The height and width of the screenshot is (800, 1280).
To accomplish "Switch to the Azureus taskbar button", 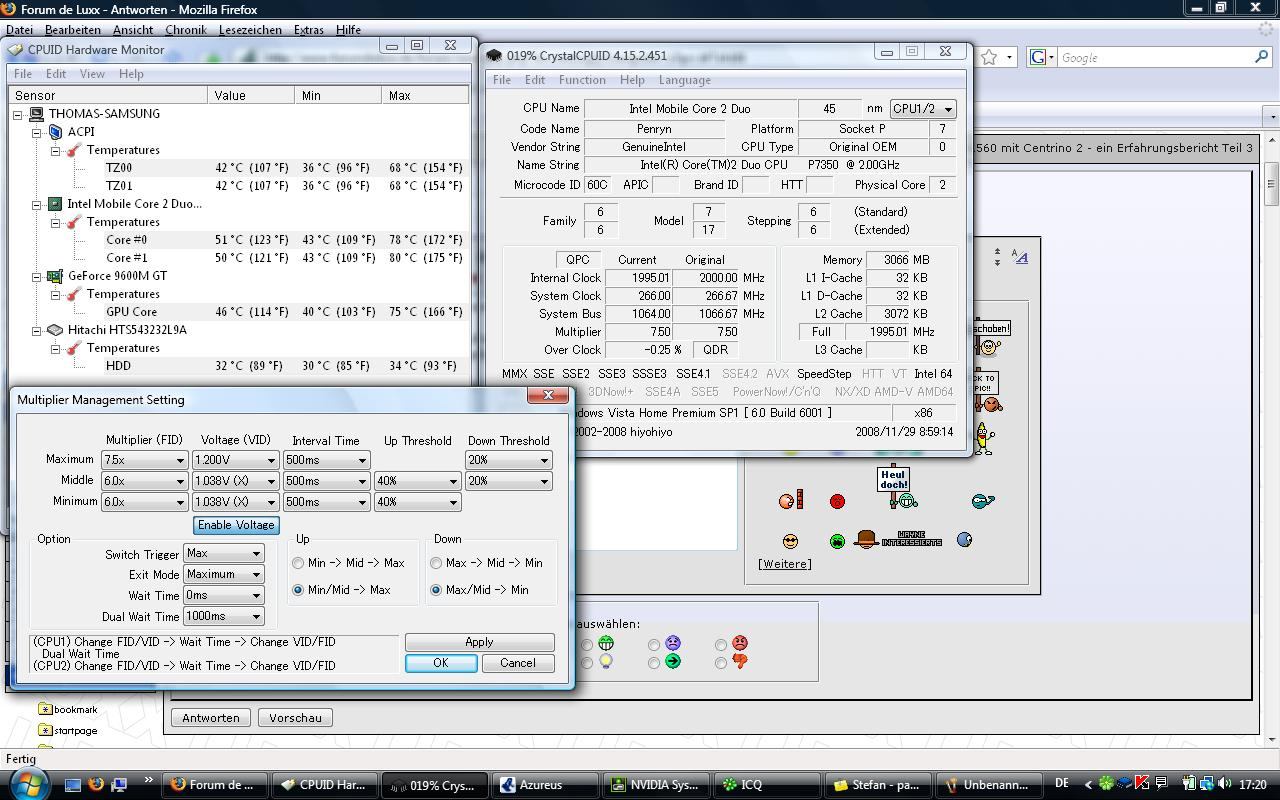I will click(546, 785).
